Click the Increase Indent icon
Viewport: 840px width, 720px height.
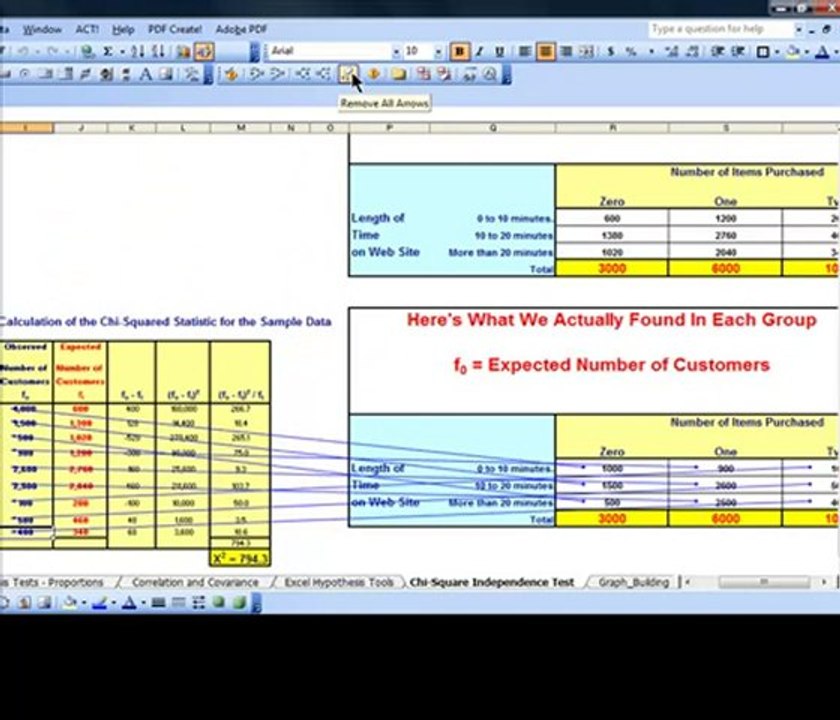738,51
